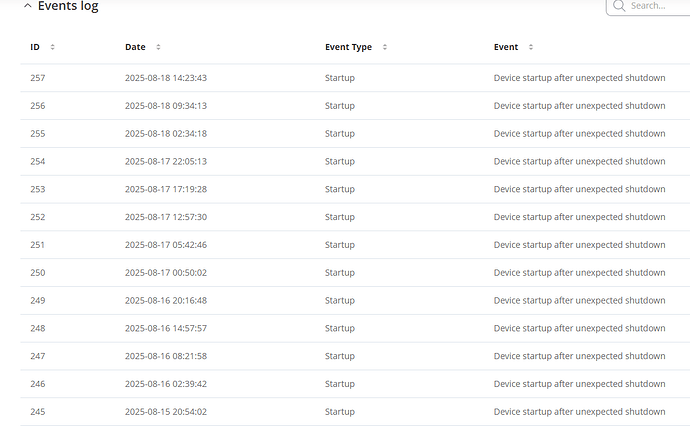Image resolution: width=690 pixels, height=429 pixels.
Task: Sort by Event Type column arrows
Action: coord(385,47)
